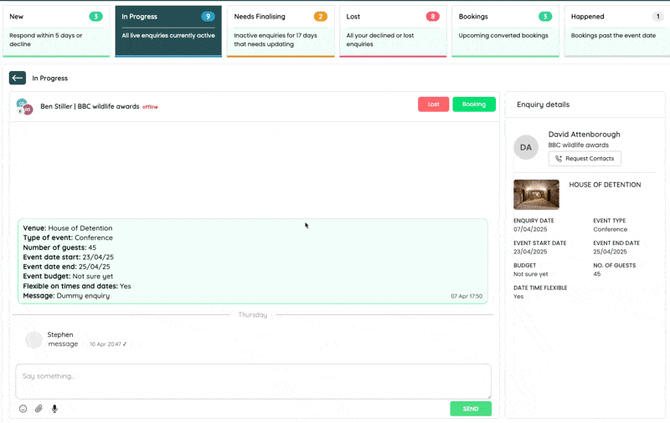Viewport: 670px width, 423px height.
Task: Click the Request Contacts button
Action: (x=584, y=159)
